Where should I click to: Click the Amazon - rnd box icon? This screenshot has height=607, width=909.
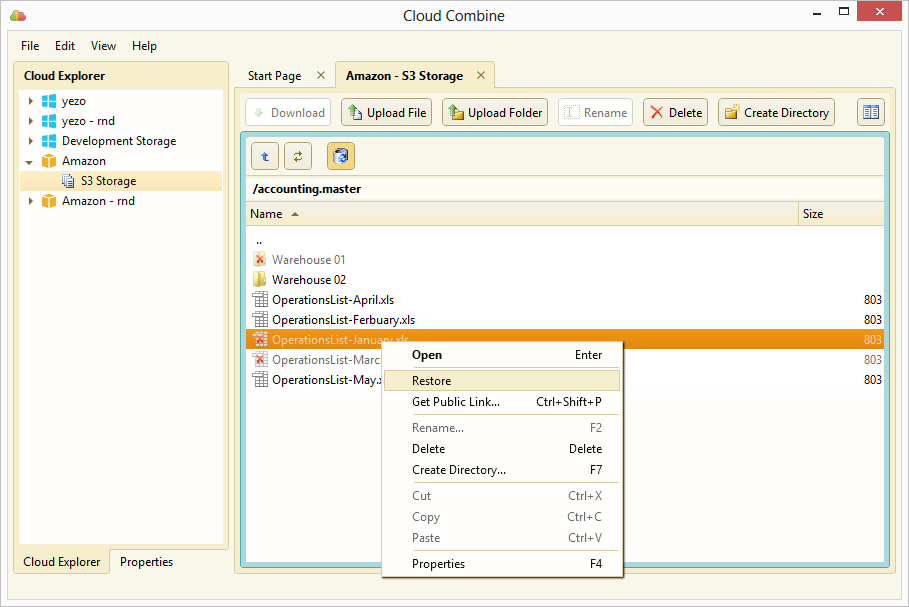point(49,201)
